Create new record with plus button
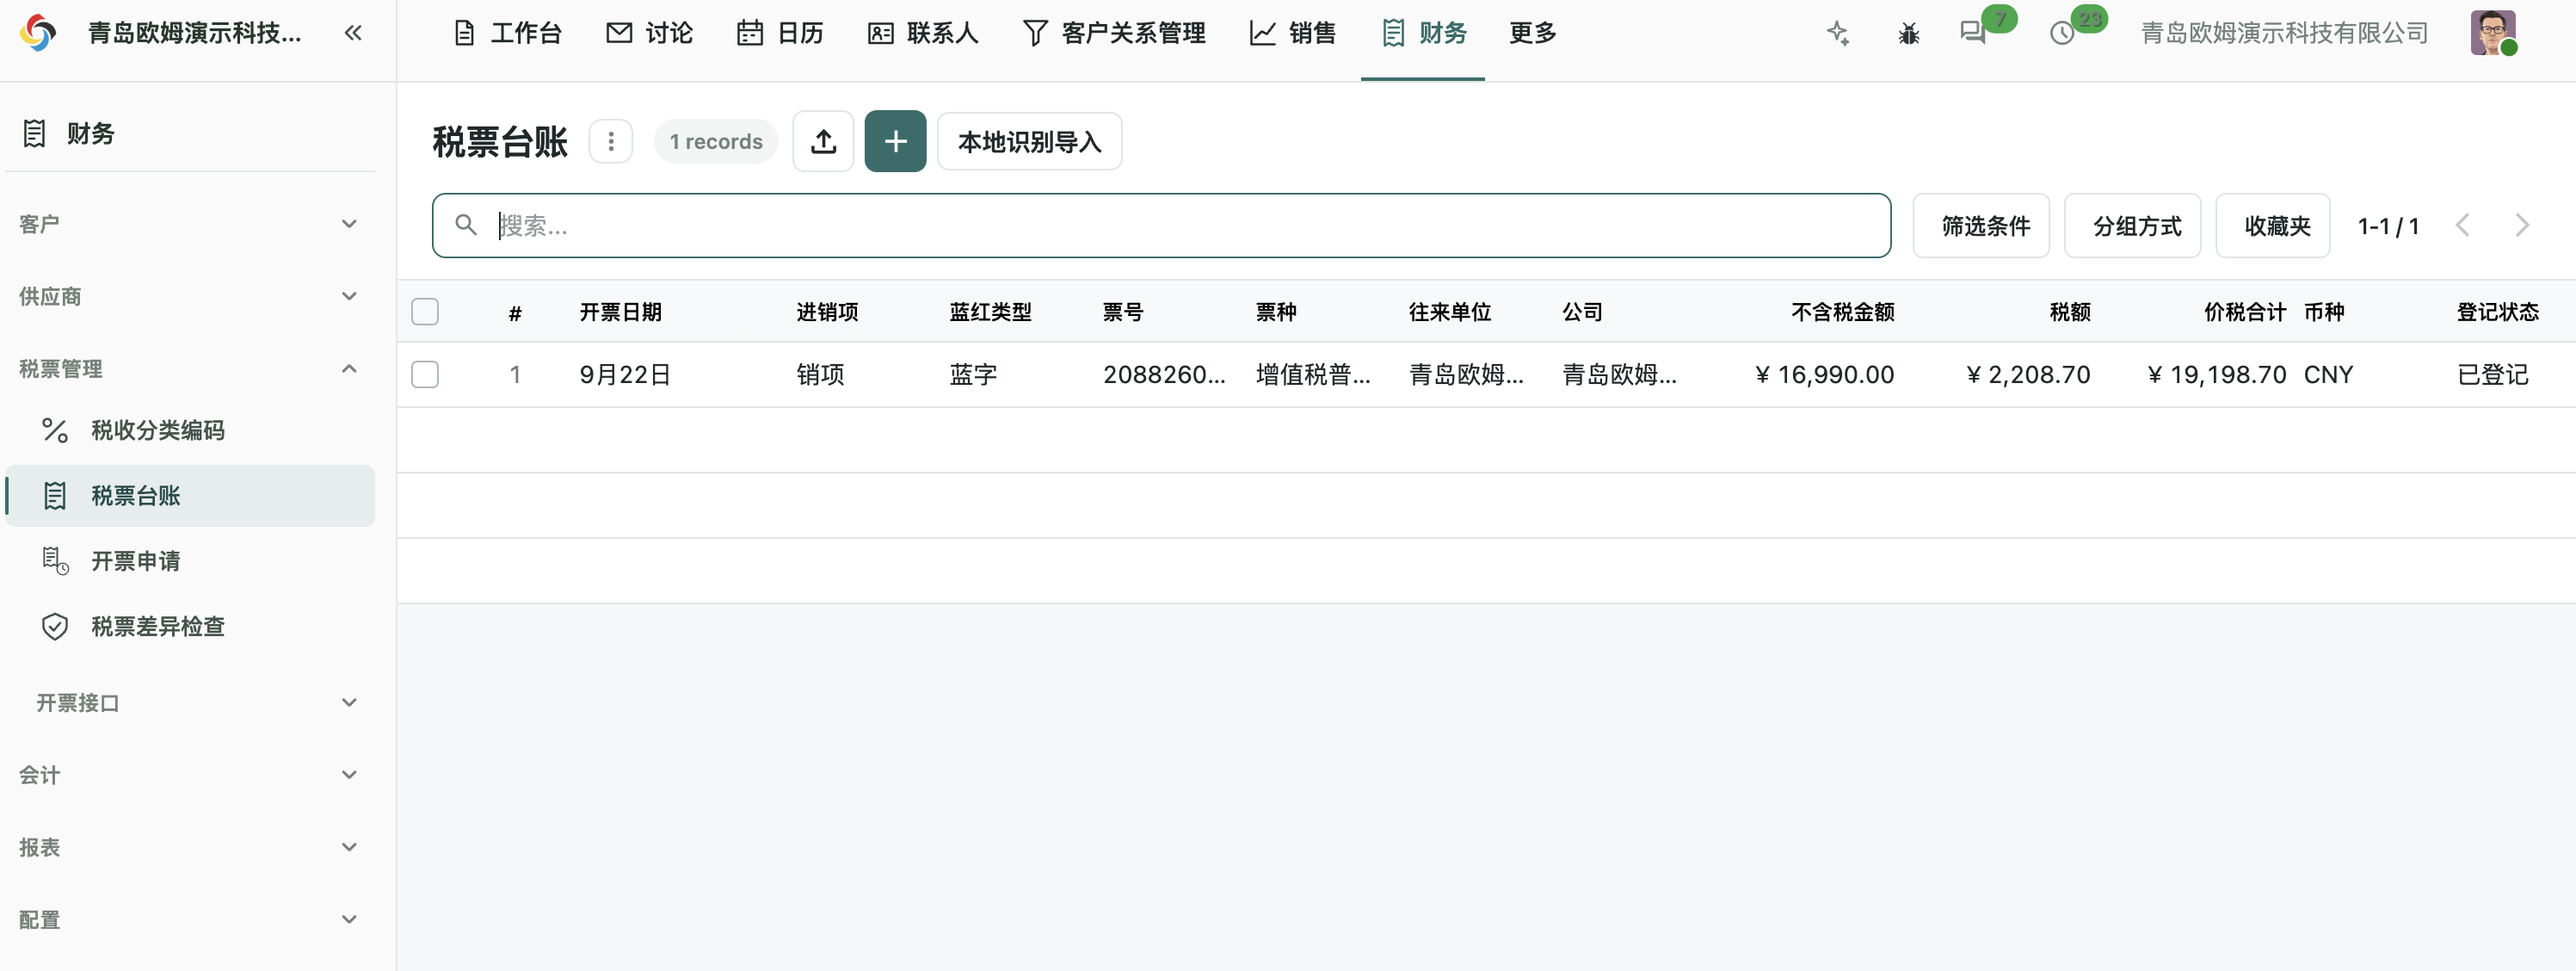The width and height of the screenshot is (2576, 971). coord(895,141)
